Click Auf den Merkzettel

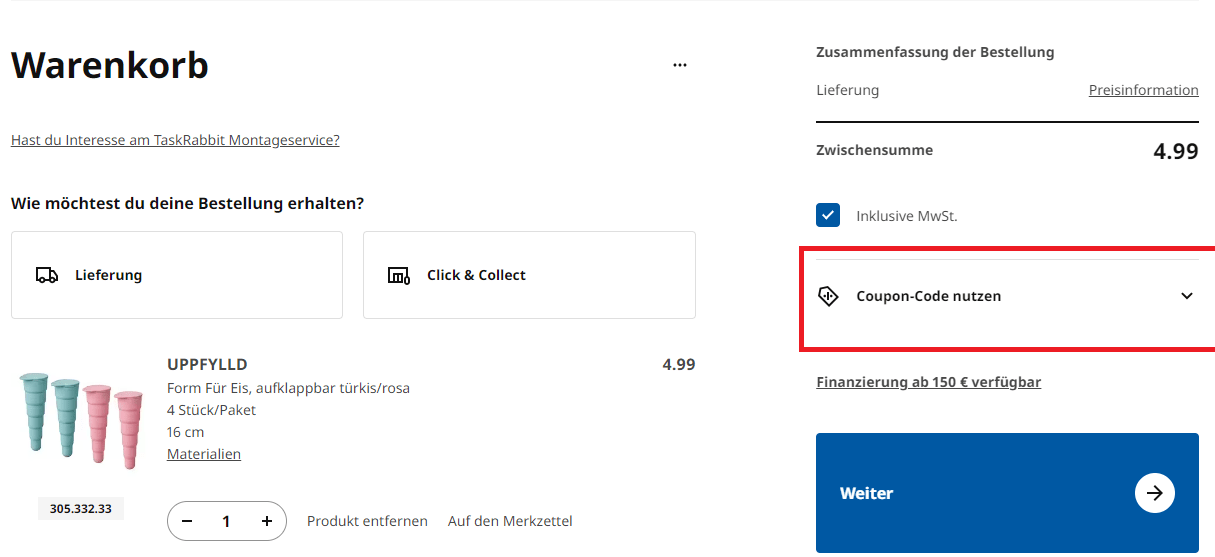(x=510, y=521)
